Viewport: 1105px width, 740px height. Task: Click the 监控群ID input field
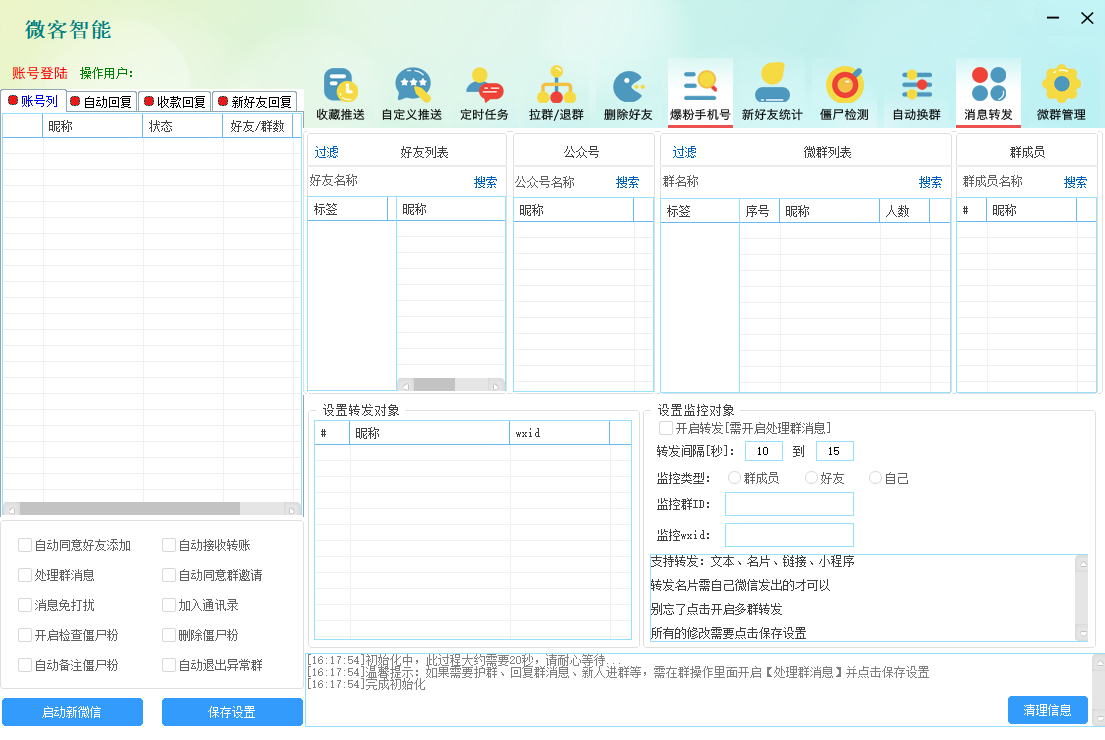789,504
